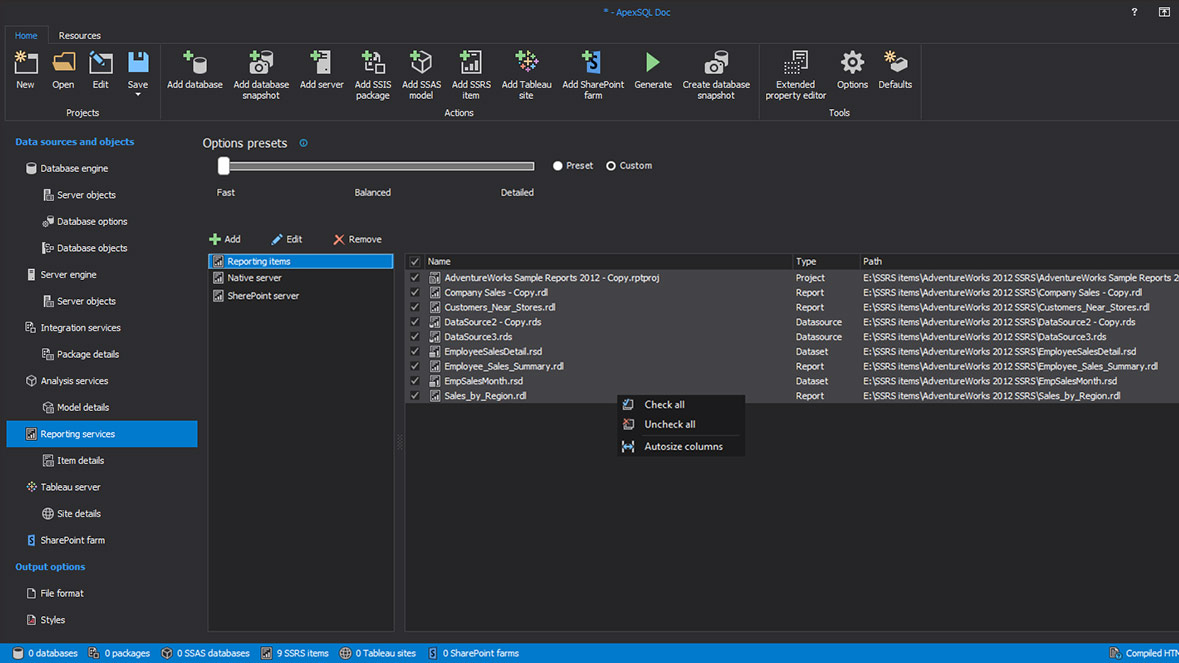The image size is (1179, 663).
Task: Select the Custom radio button
Action: click(611, 165)
